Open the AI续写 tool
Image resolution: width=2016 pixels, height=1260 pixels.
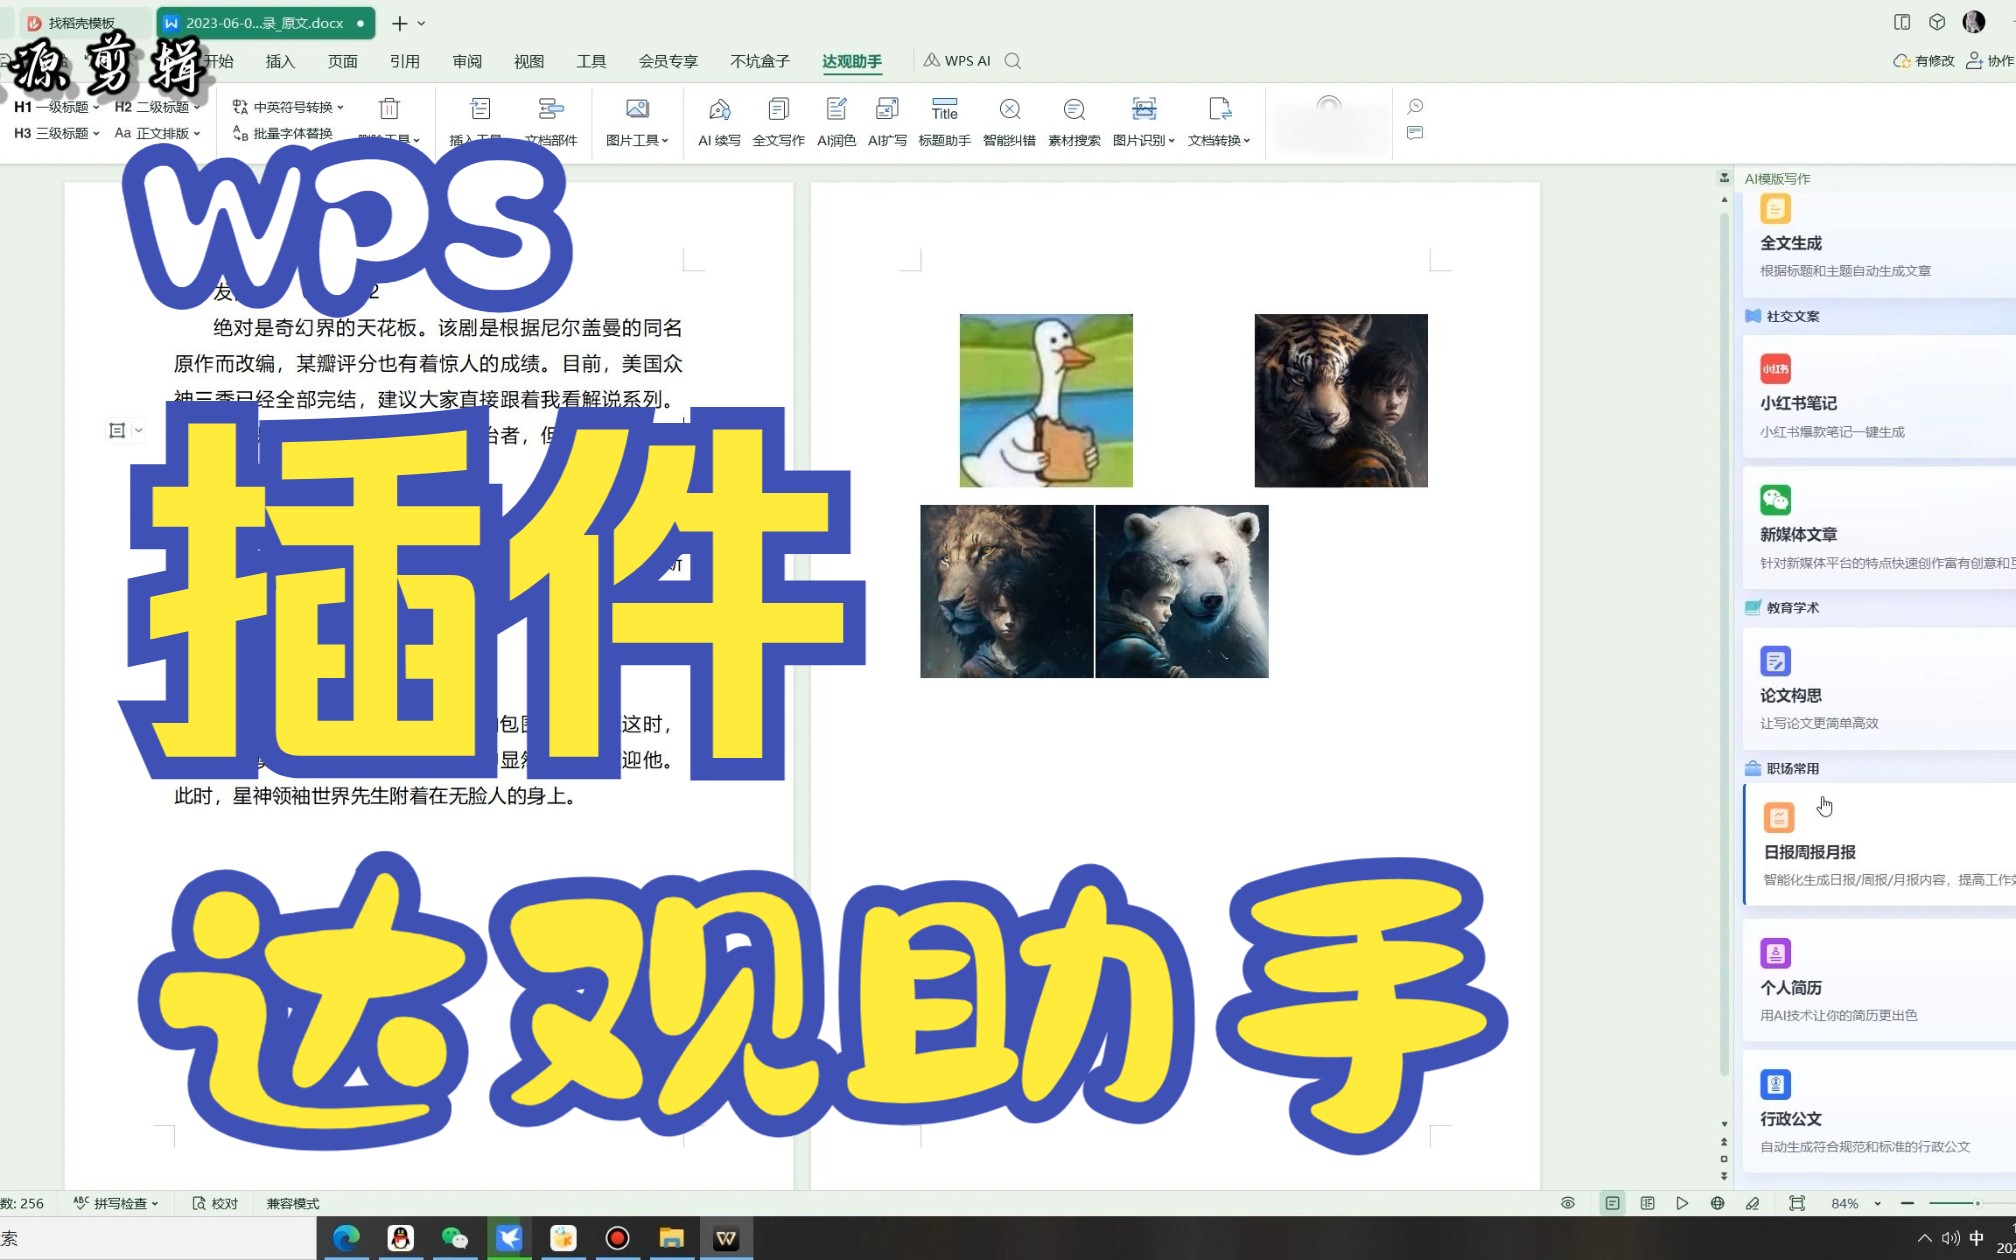[719, 122]
